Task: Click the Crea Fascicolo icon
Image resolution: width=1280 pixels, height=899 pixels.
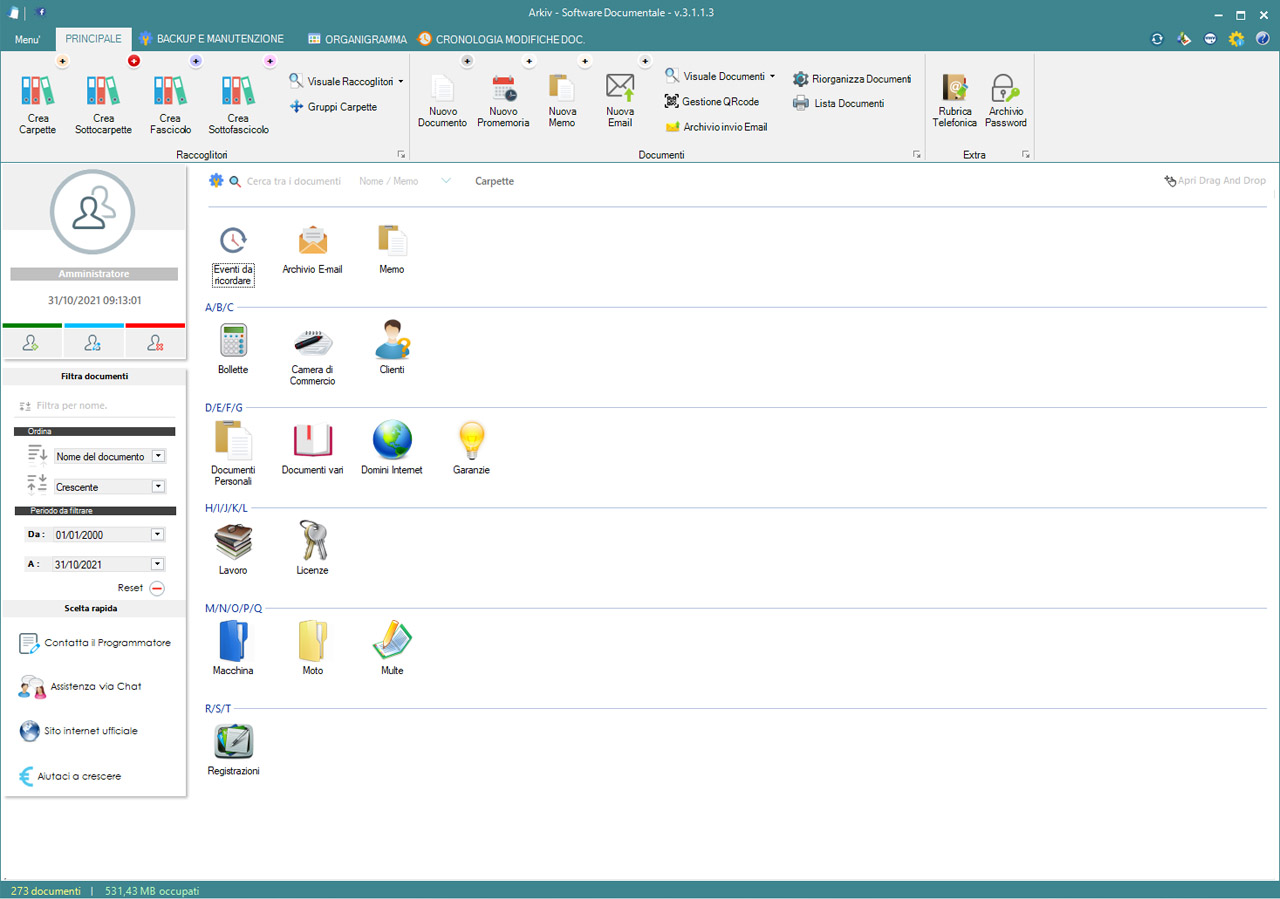Action: [x=170, y=91]
